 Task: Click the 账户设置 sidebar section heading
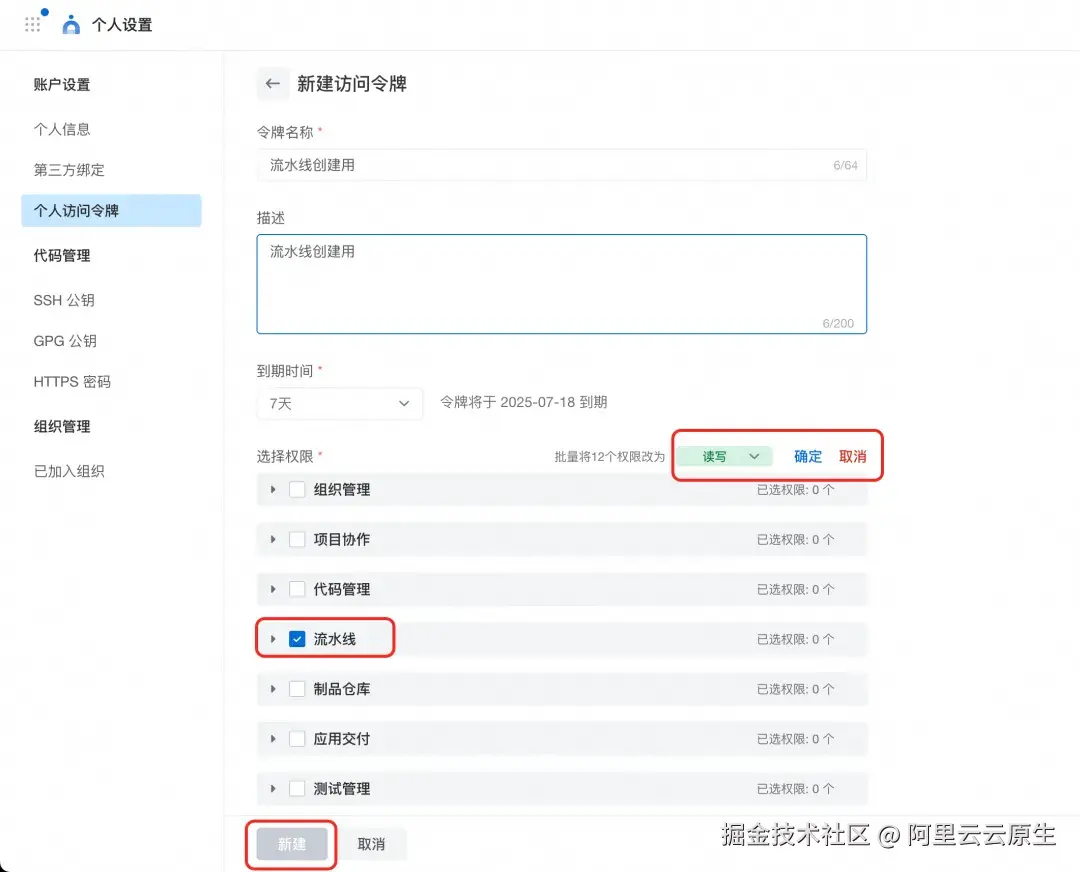(x=62, y=85)
